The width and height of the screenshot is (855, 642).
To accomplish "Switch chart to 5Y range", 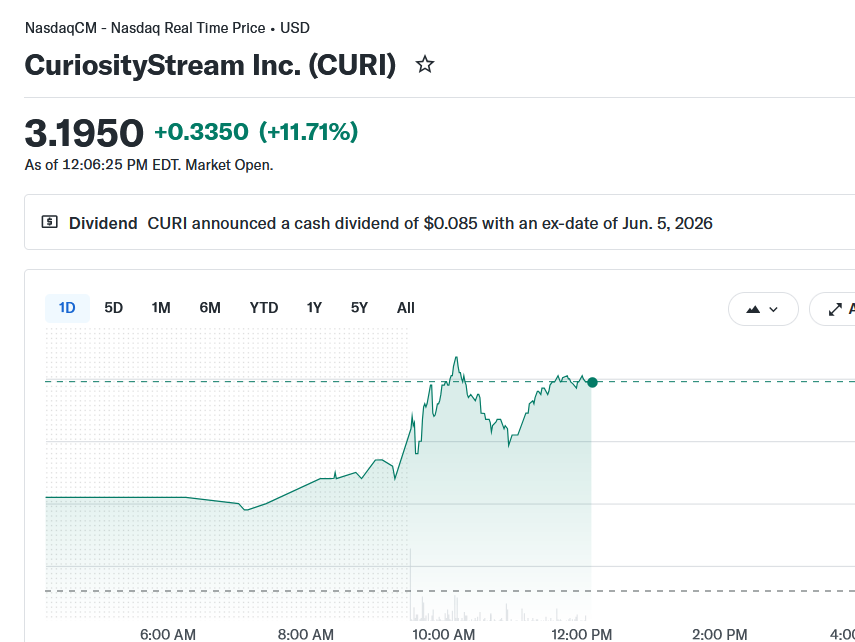I will pyautogui.click(x=359, y=308).
